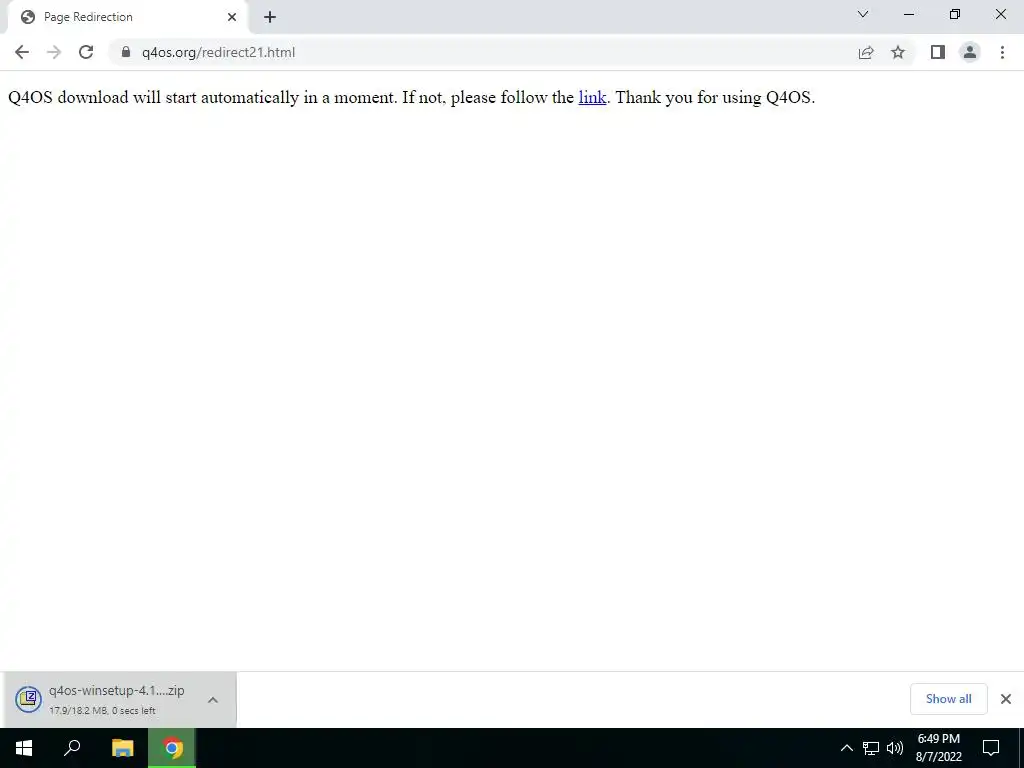Screen dimensions: 1024x768
Task: Click download progress text 17.9/18.2 MB
Action: tap(103, 711)
